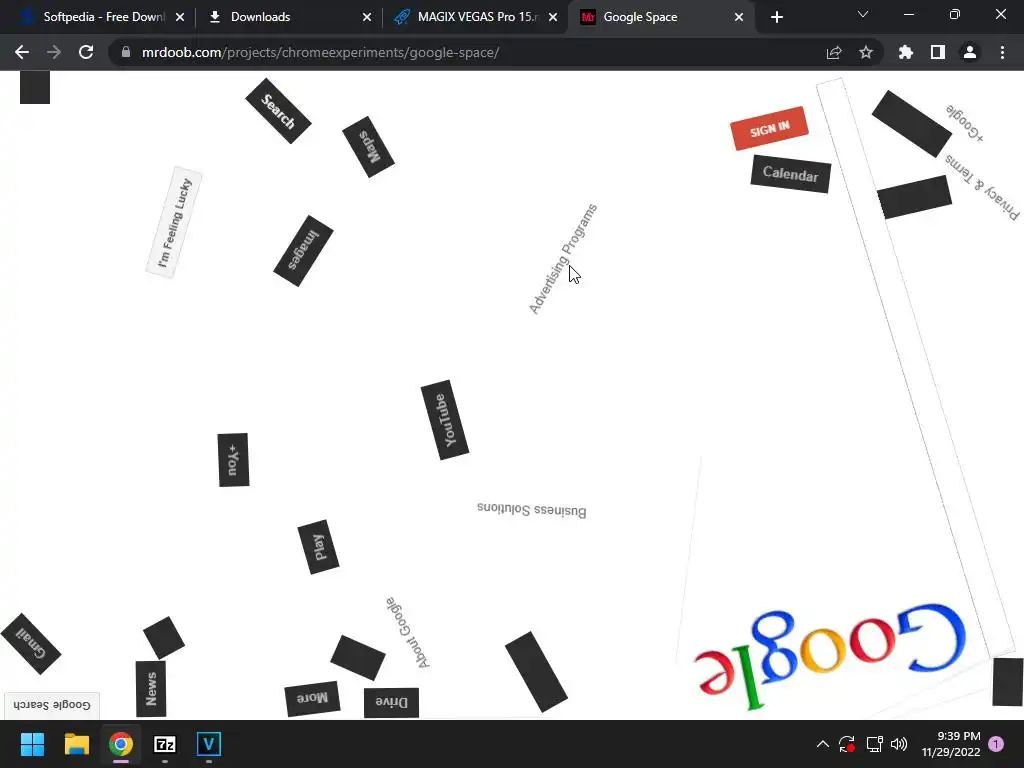Screen dimensions: 1024x768
Task: Click the red SIGN IN button
Action: point(769,129)
